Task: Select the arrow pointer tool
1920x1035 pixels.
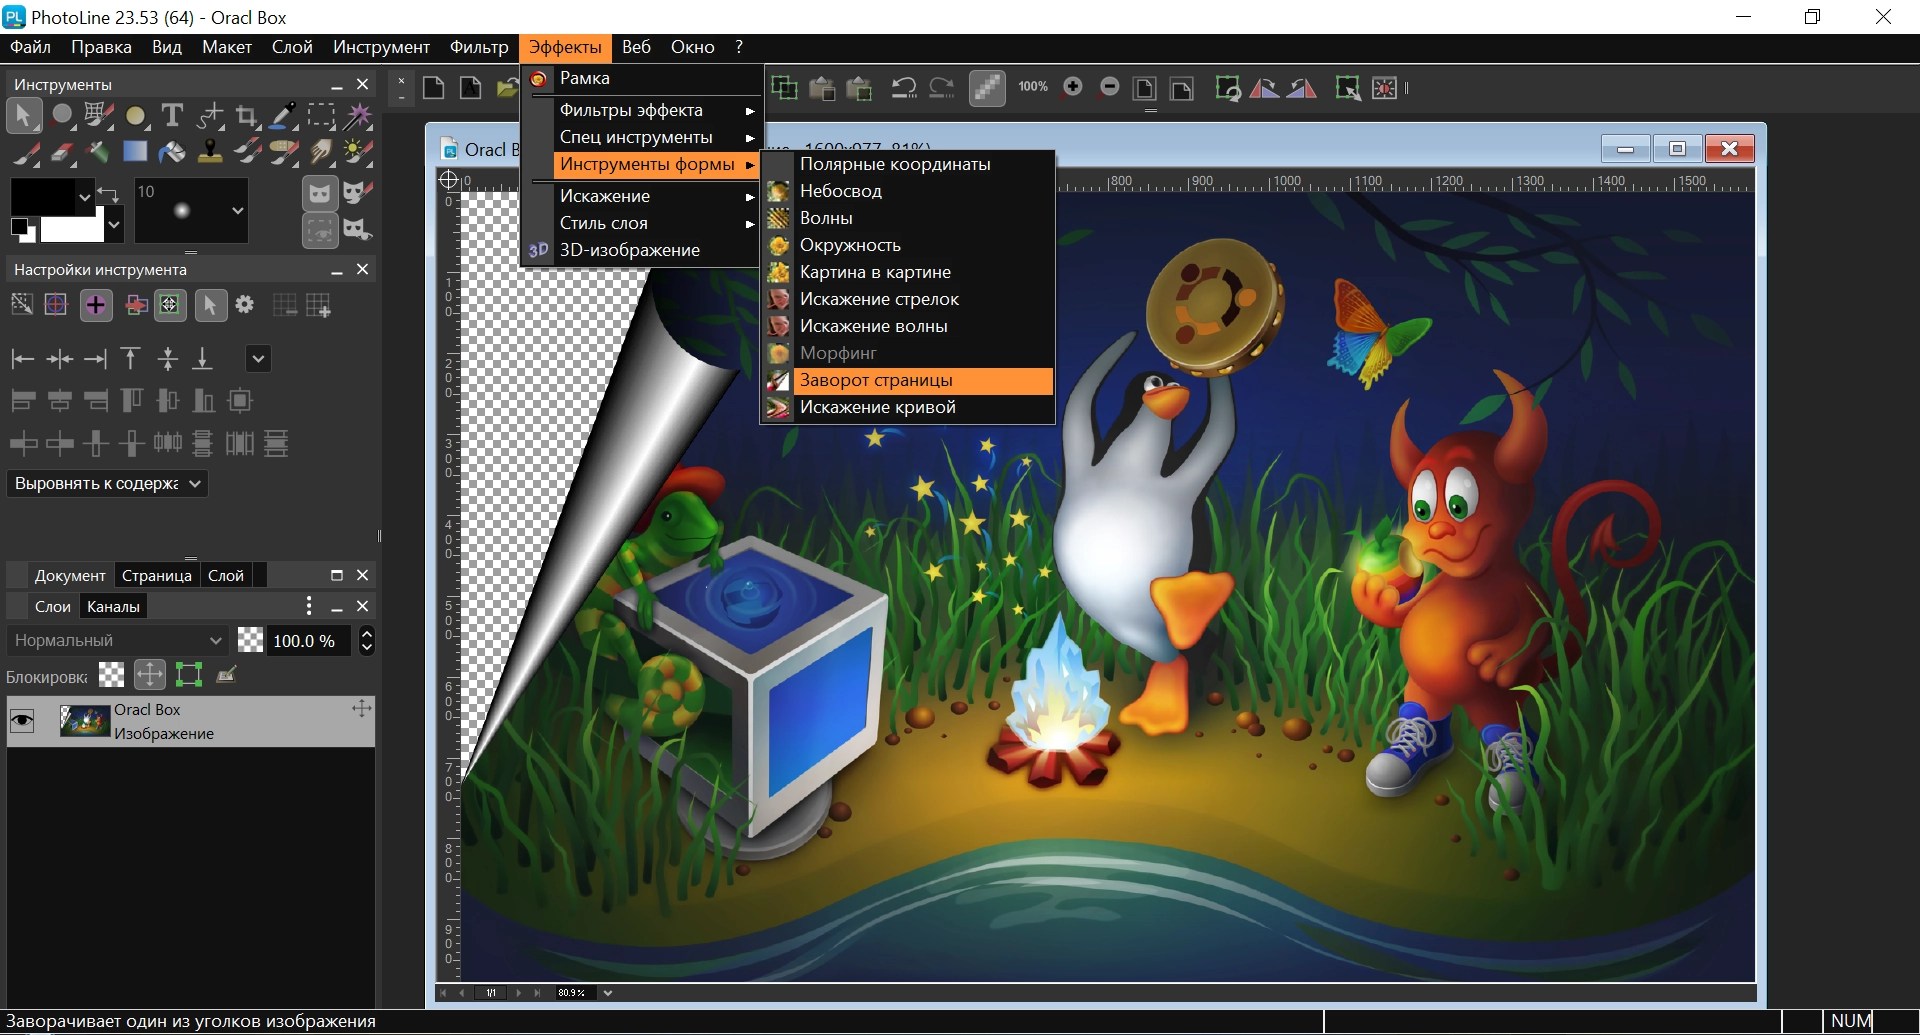Action: pyautogui.click(x=24, y=116)
